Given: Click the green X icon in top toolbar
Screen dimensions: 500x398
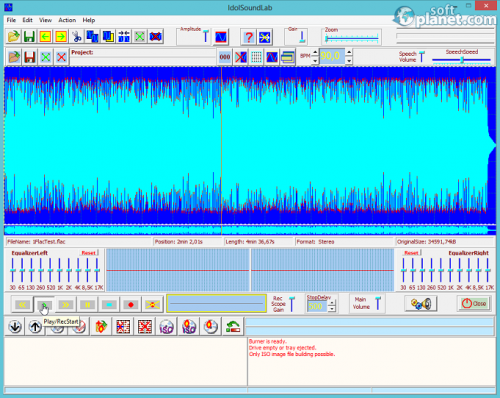Looking at the screenshot, I should coord(139,36).
